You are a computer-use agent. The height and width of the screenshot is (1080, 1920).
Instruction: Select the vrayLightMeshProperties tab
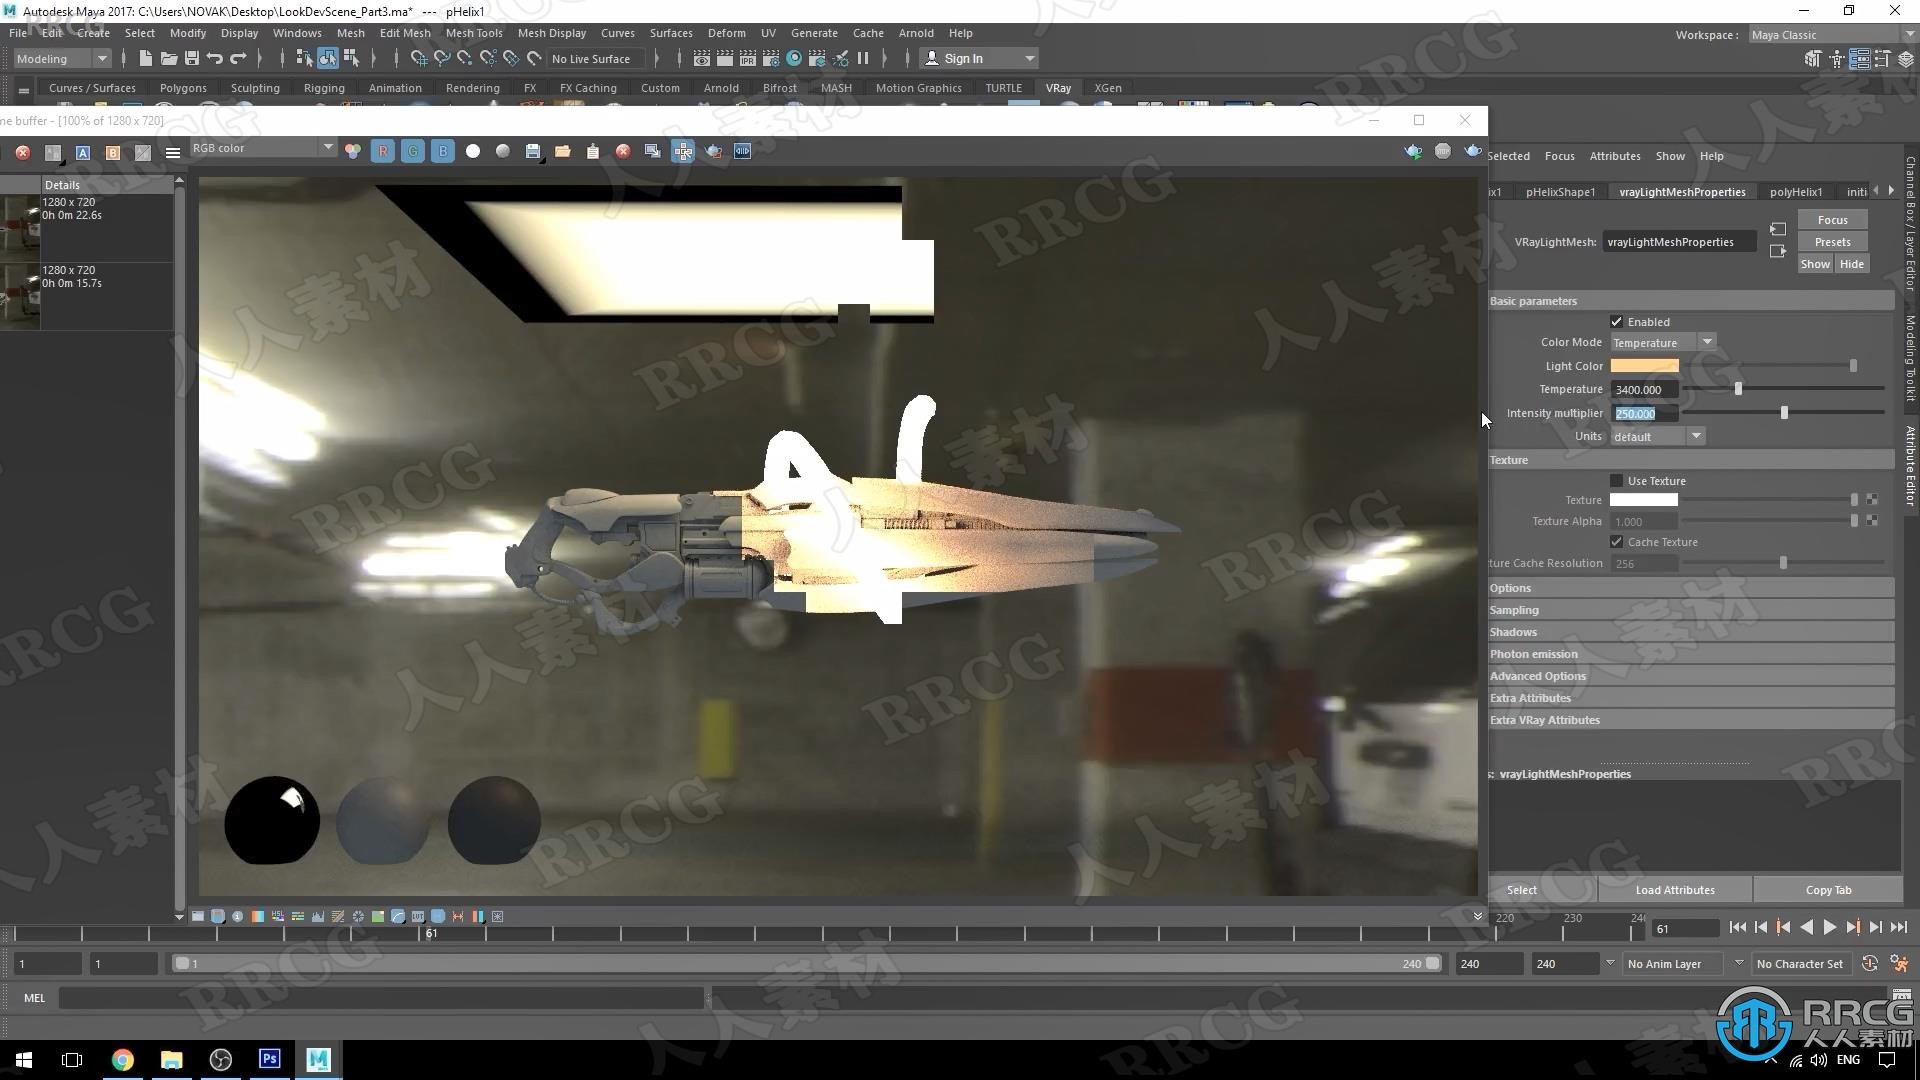[1683, 191]
